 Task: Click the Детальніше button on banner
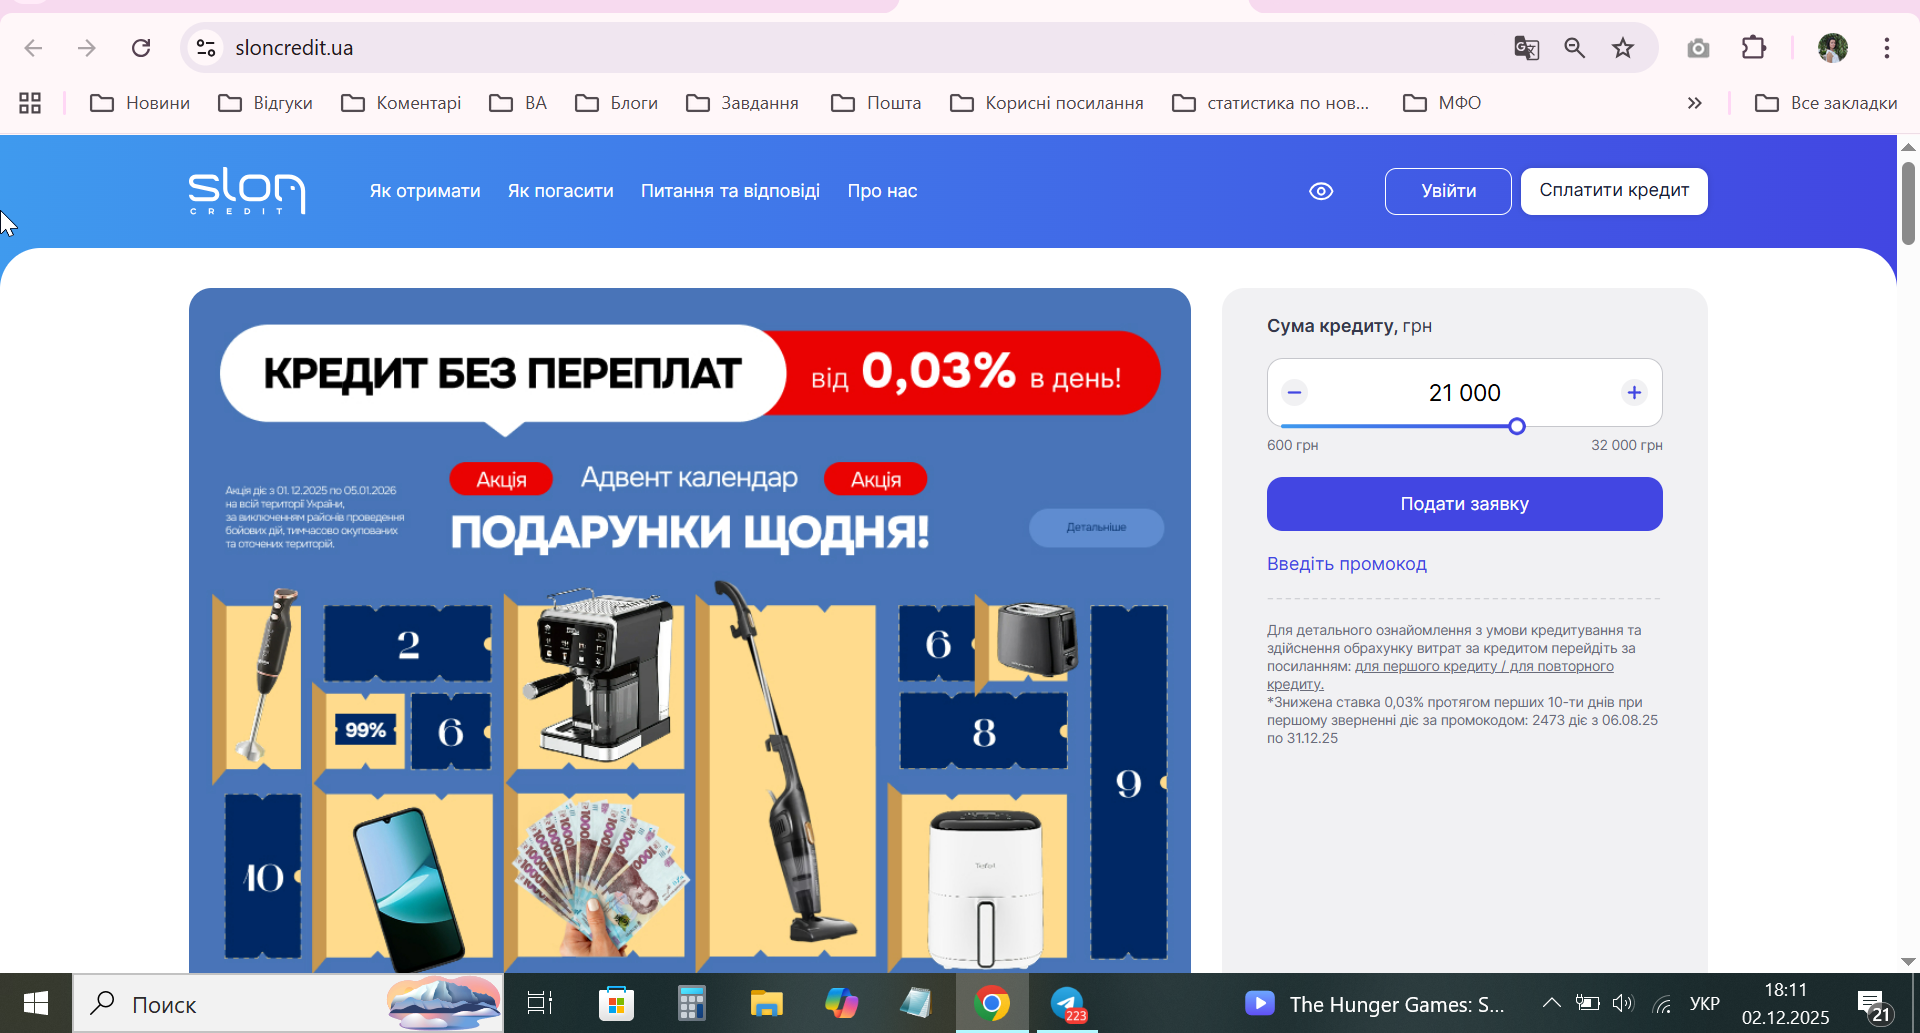1096,527
